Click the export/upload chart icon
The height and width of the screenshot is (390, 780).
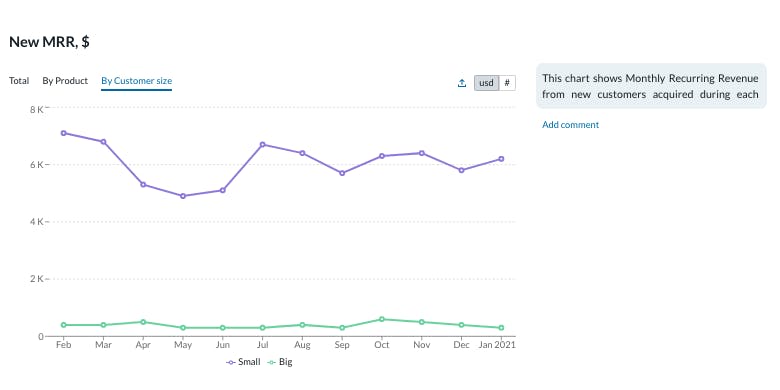(x=462, y=83)
